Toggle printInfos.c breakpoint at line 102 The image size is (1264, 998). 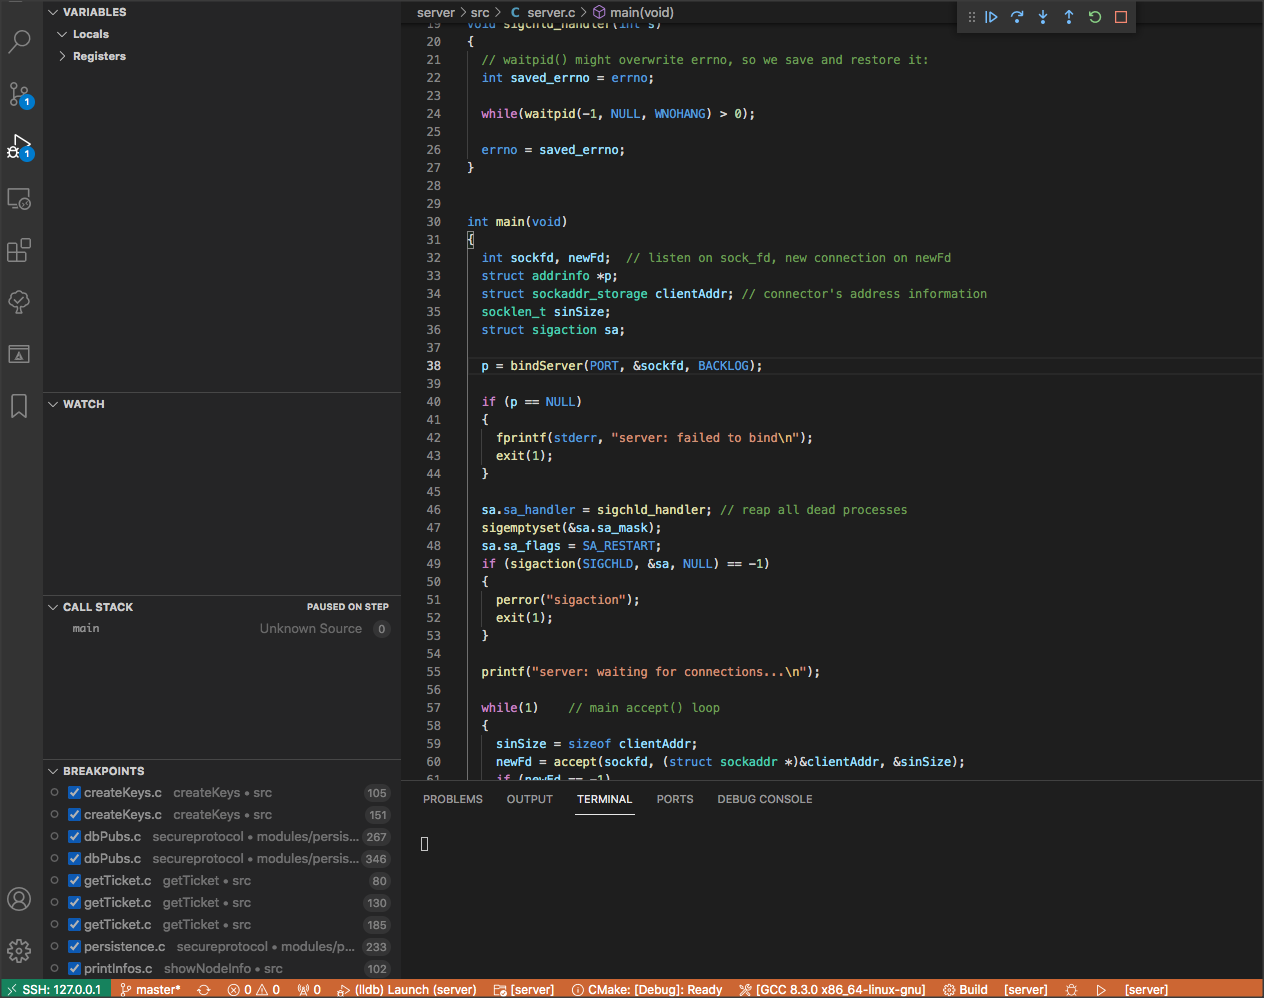click(x=74, y=969)
